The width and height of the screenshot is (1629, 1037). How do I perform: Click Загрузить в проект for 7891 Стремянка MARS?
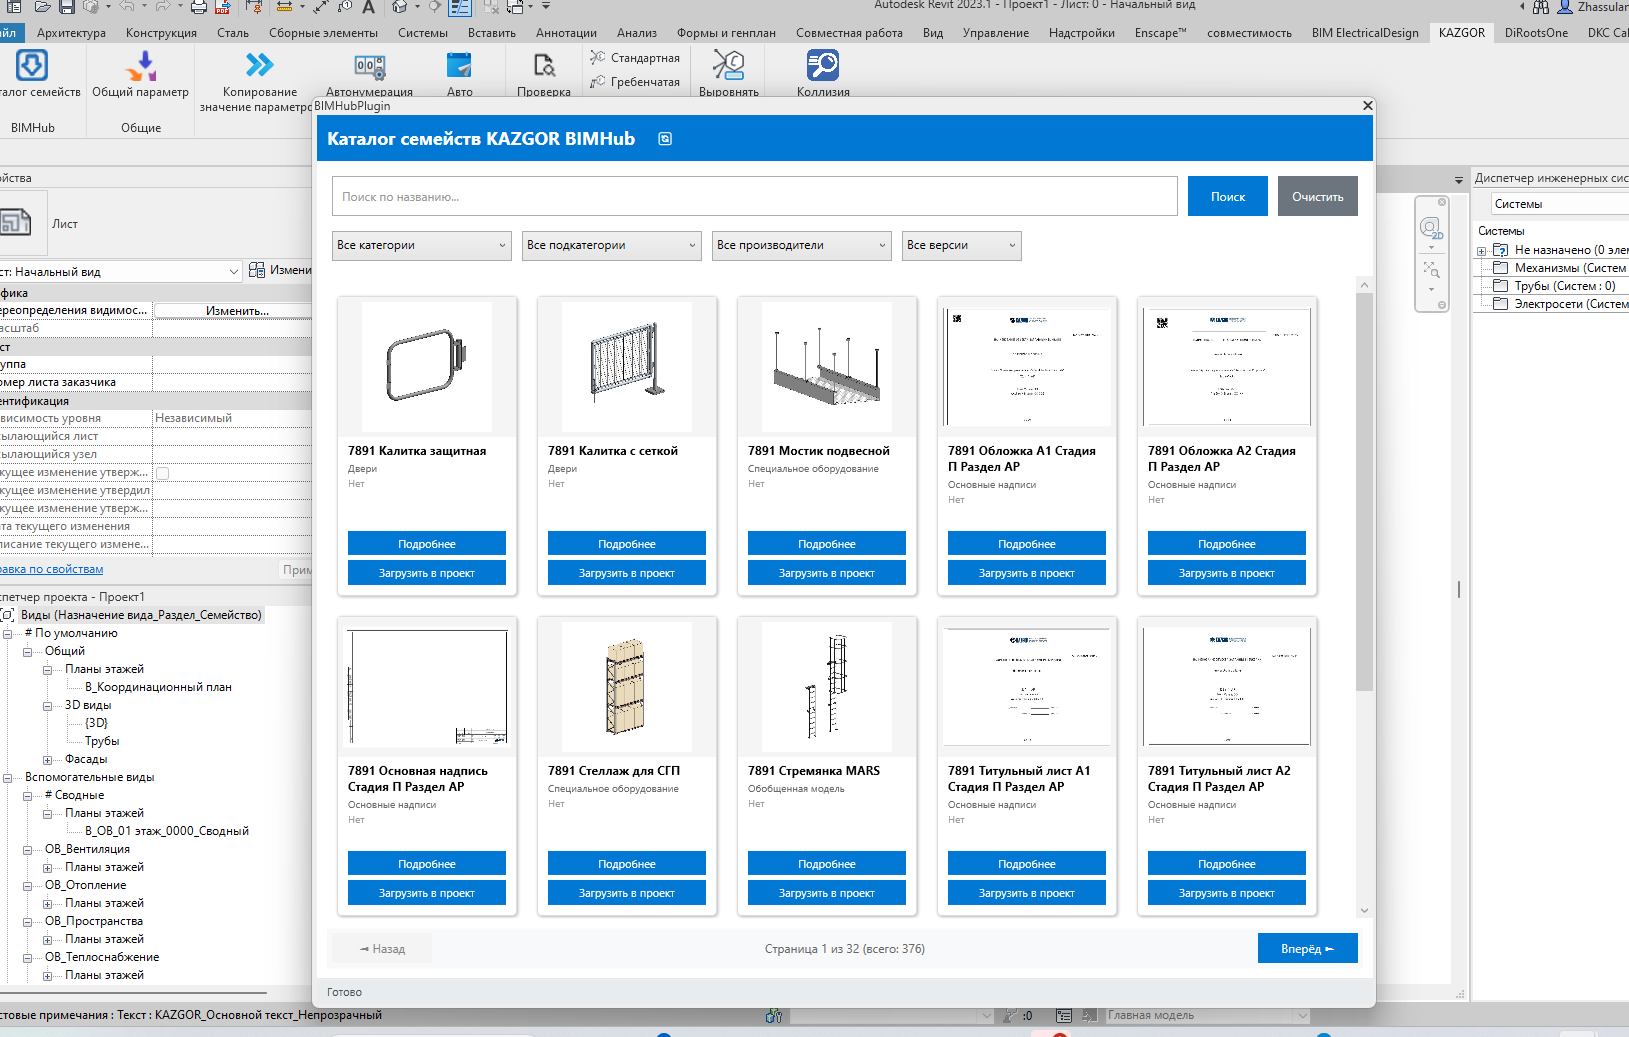pyautogui.click(x=827, y=892)
